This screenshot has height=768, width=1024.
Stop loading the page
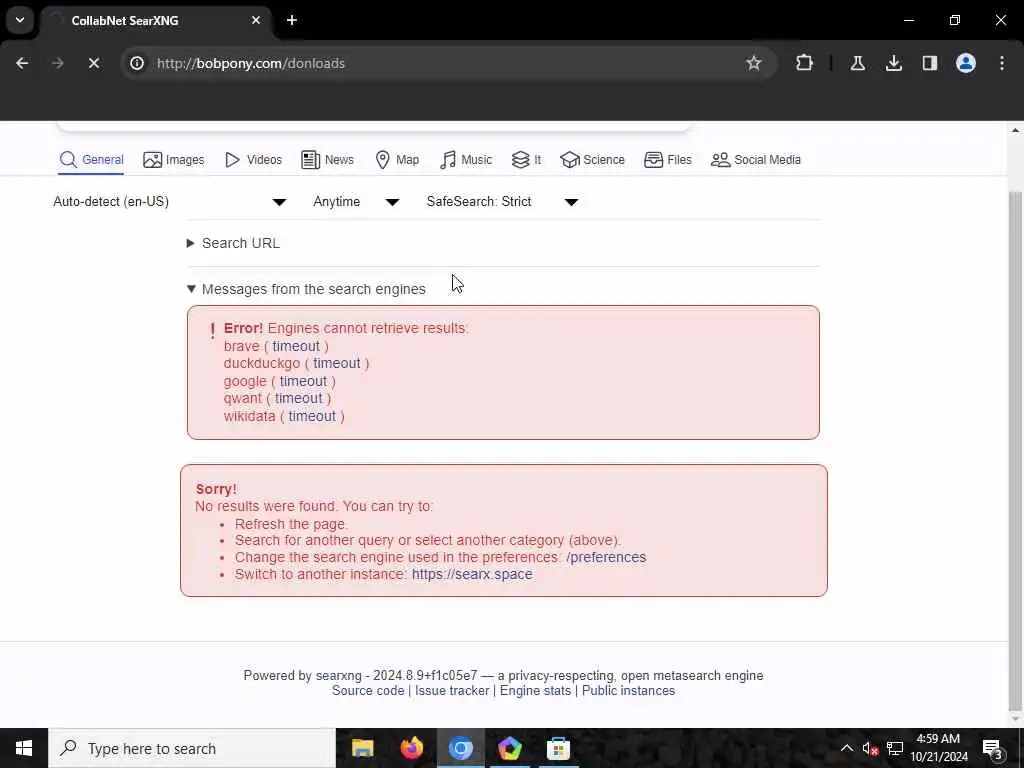(93, 63)
